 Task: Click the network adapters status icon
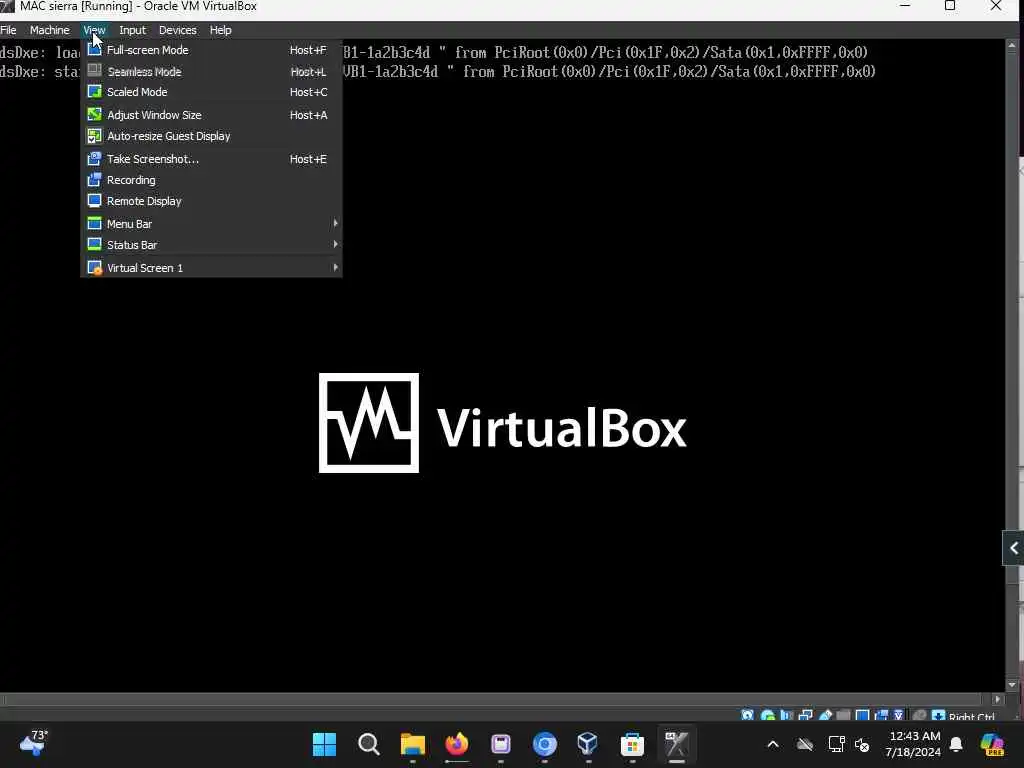(806, 716)
